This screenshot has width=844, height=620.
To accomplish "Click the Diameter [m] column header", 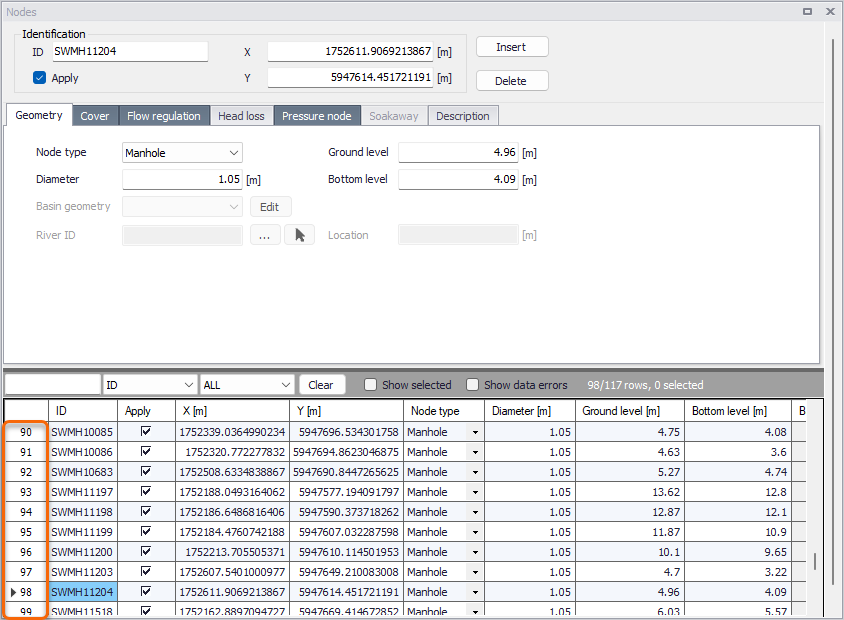I will tap(530, 411).
